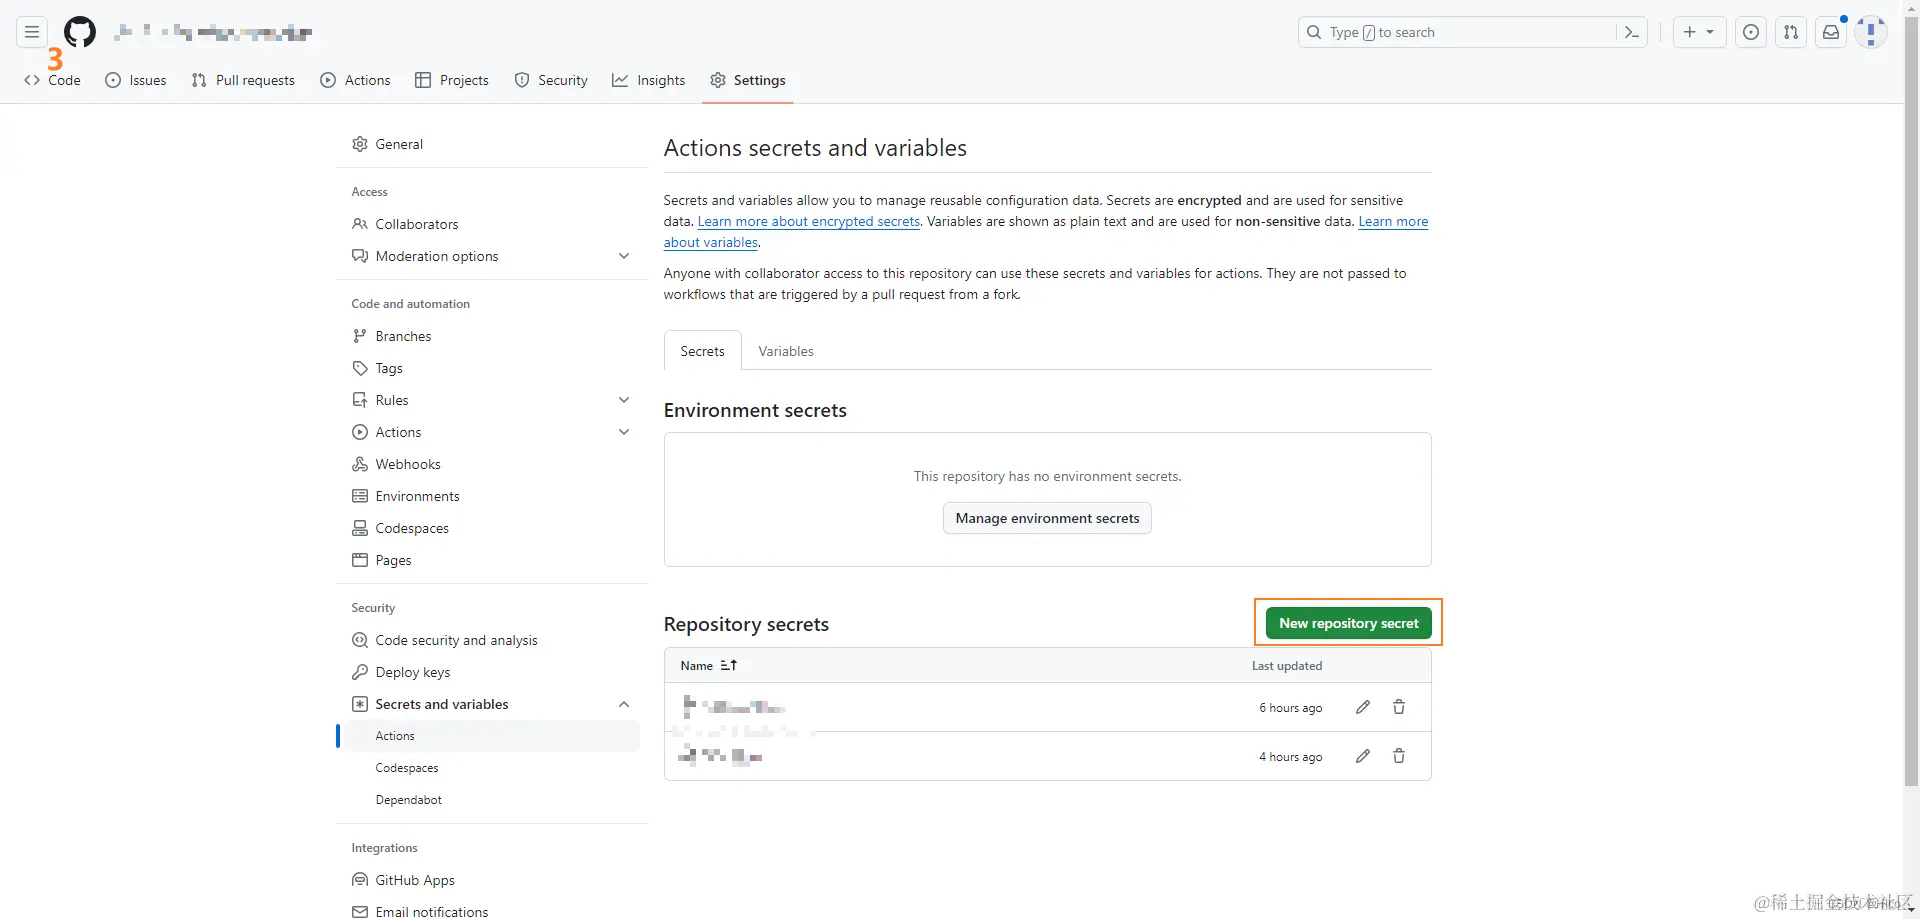Open the user avatar menu
Viewport: 1920px width, 919px height.
pyautogui.click(x=1871, y=32)
